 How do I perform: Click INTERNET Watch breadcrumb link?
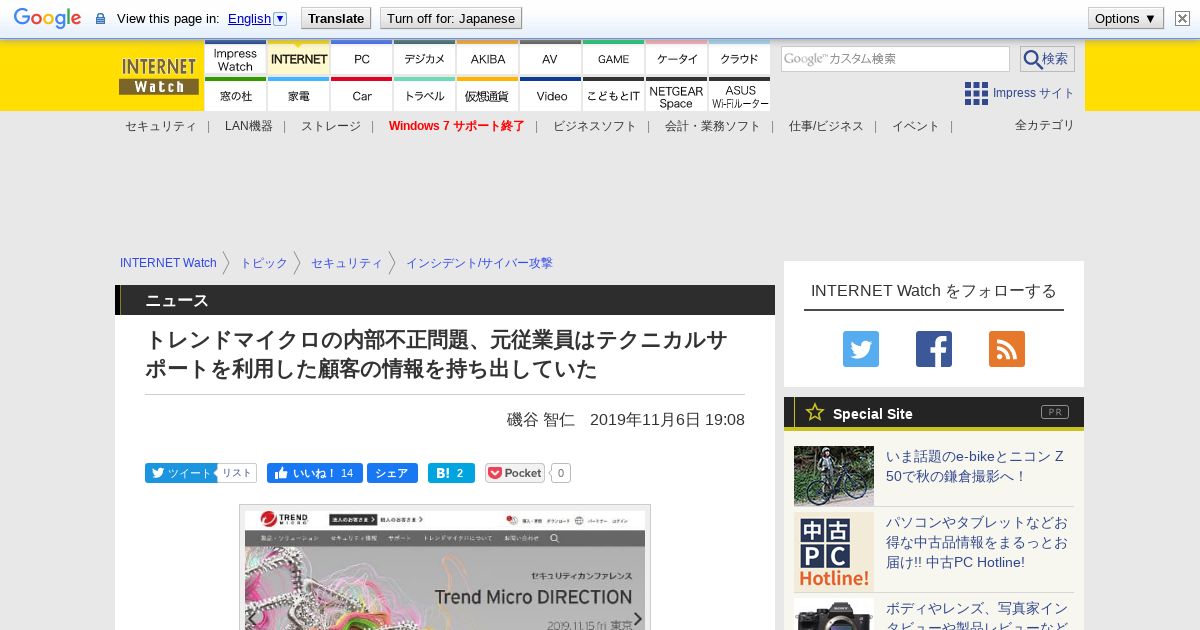[x=168, y=263]
